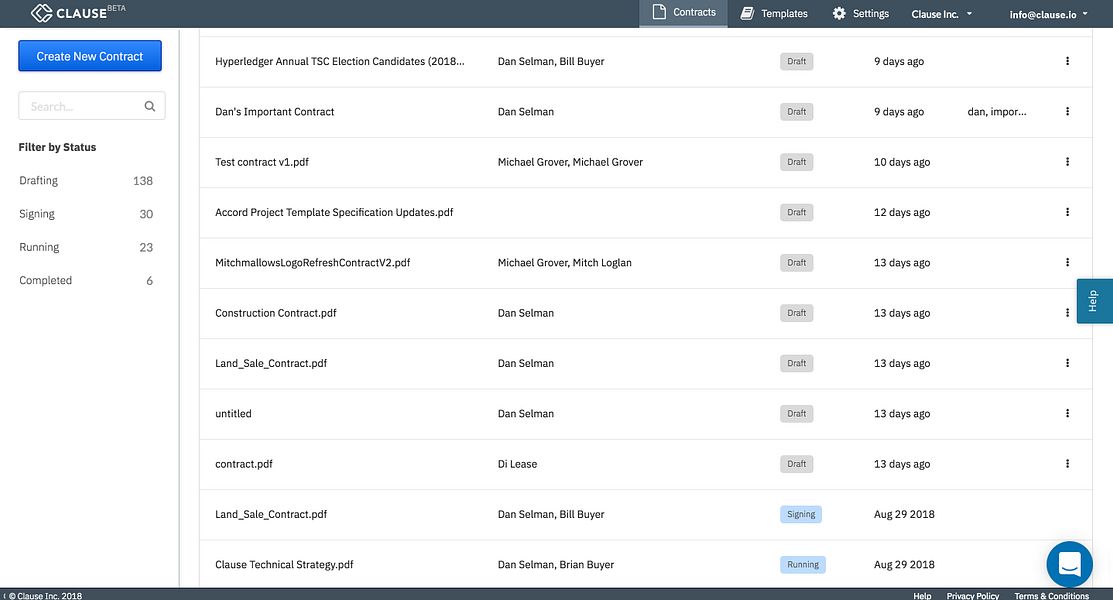Filter contracts by Running status
Image resolution: width=1113 pixels, height=600 pixels.
coord(86,247)
